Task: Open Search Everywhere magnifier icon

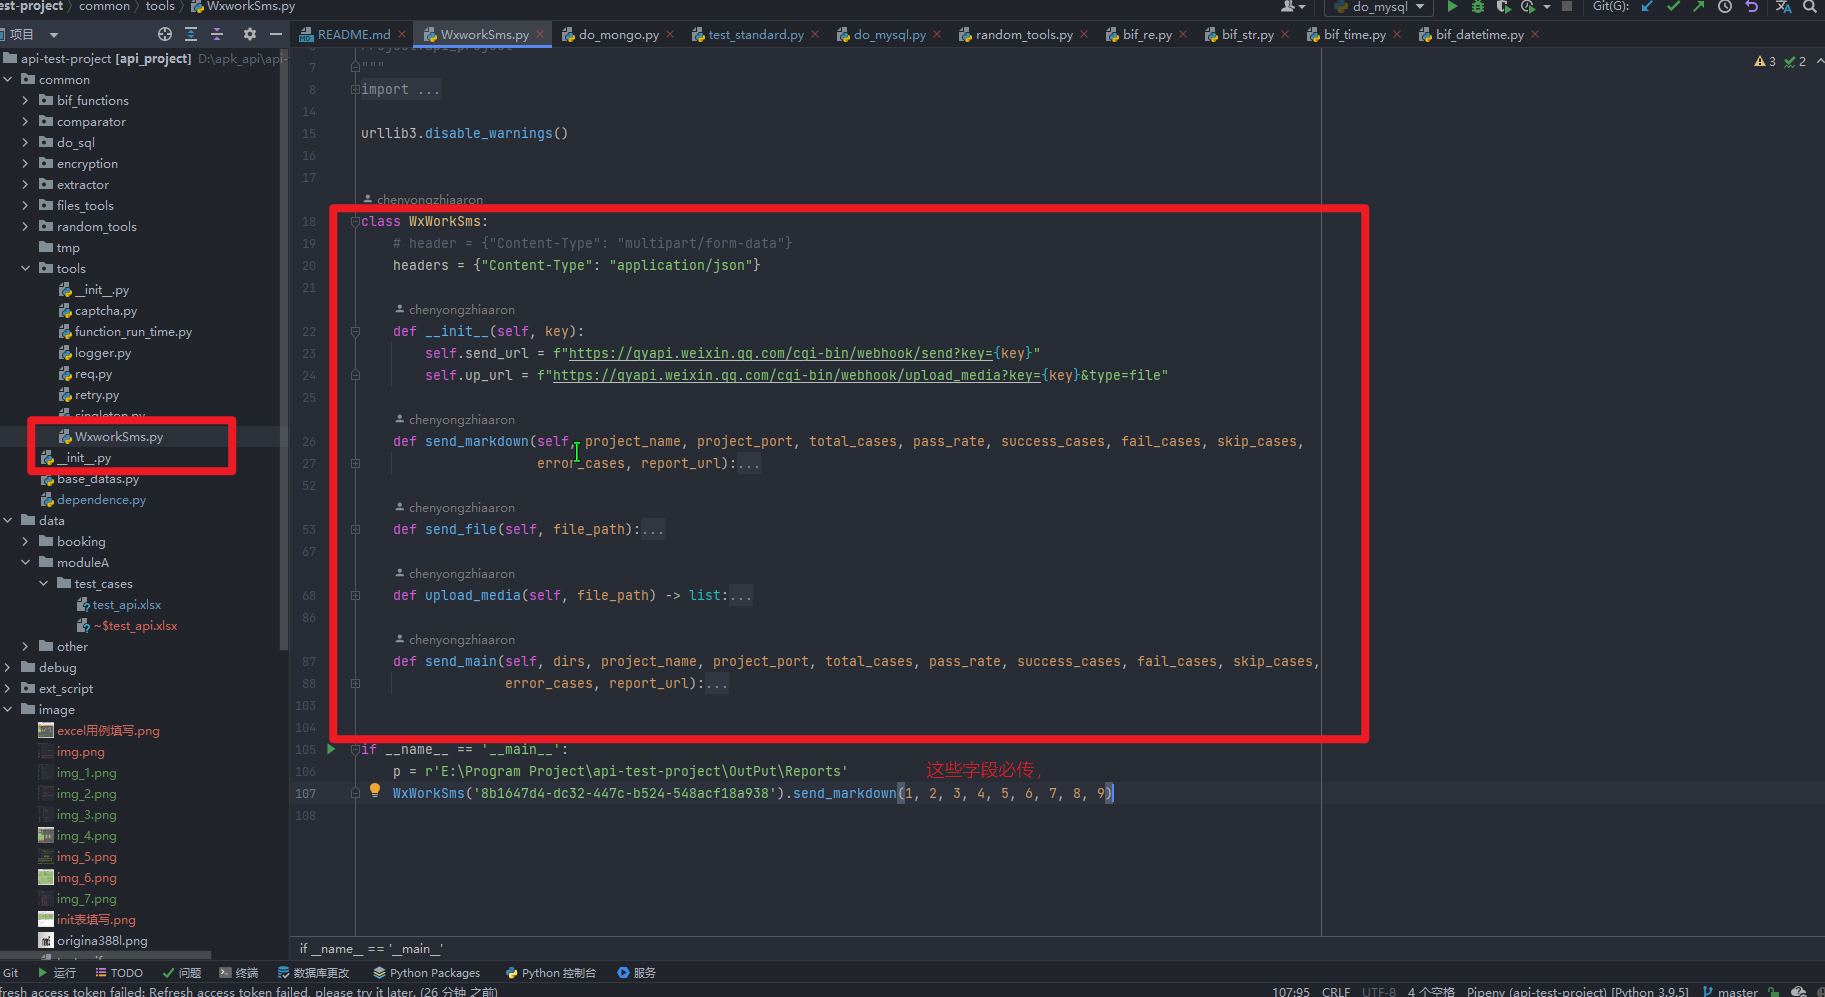Action: (x=1809, y=6)
